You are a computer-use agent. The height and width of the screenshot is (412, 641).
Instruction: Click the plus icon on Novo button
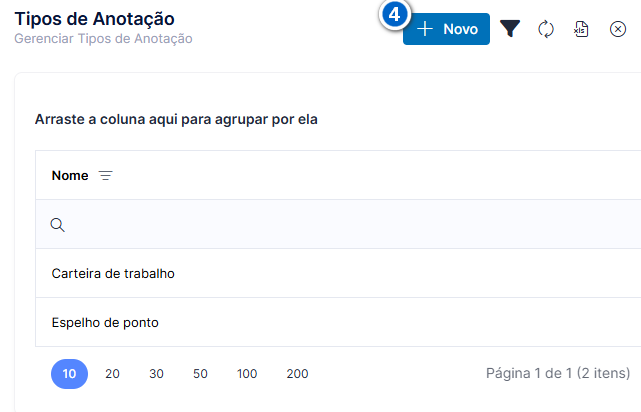pos(425,29)
